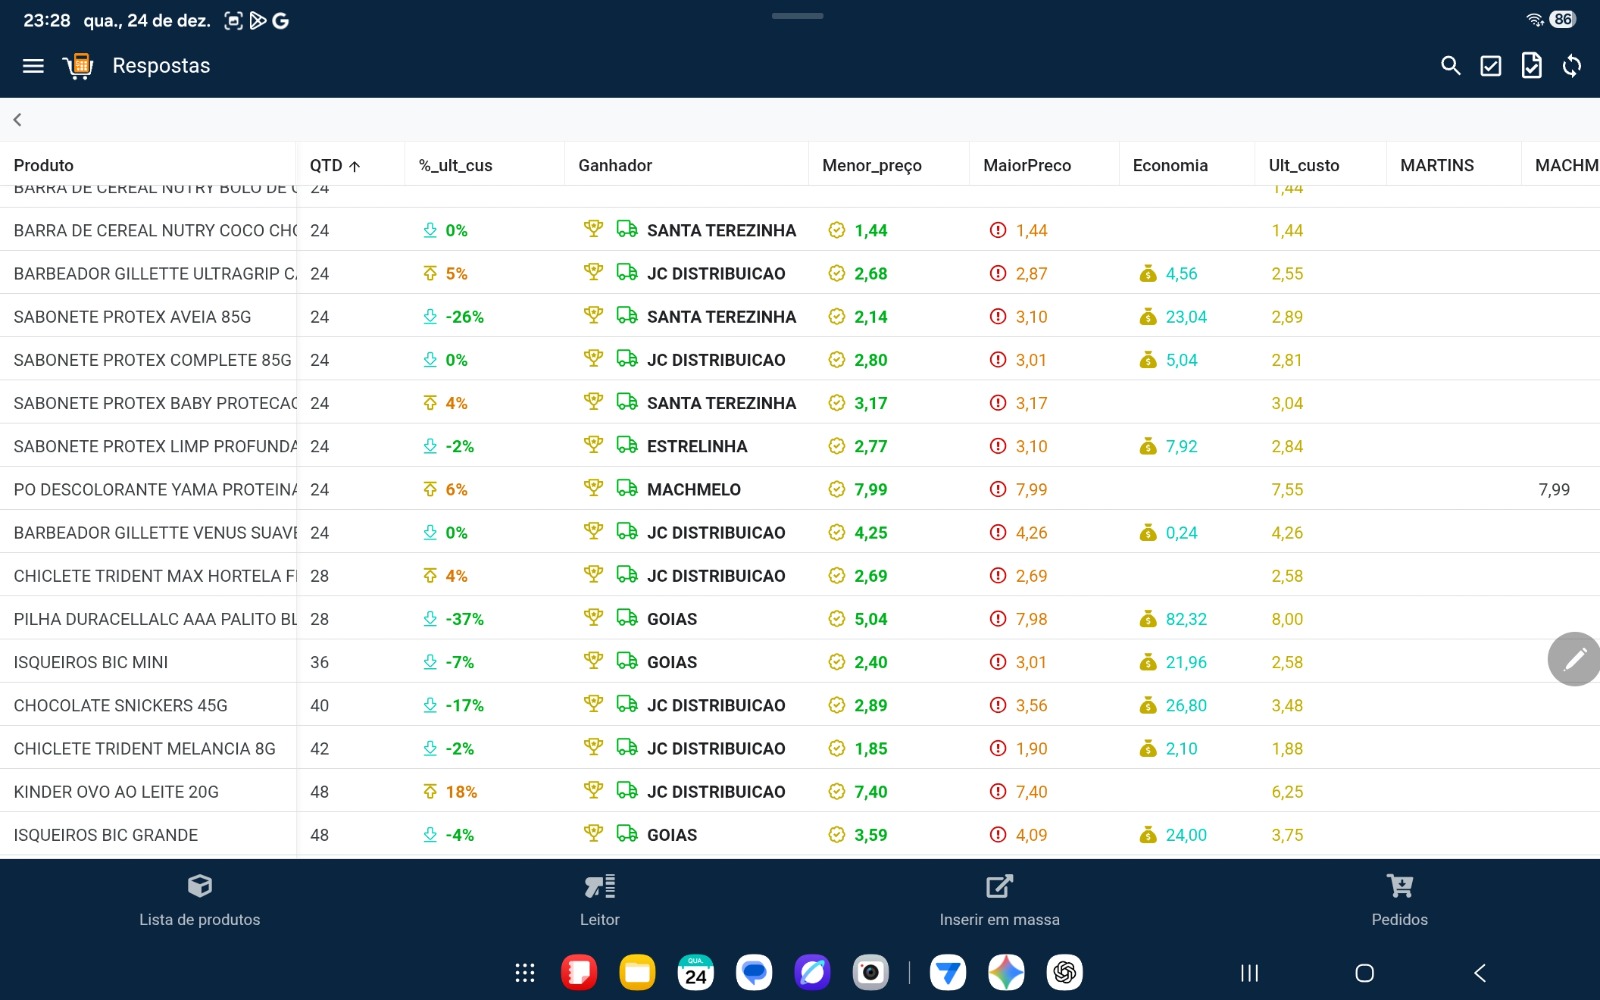Select ISQUEIROS BIC MINI product row
The width and height of the screenshot is (1600, 1000).
pyautogui.click(x=91, y=662)
